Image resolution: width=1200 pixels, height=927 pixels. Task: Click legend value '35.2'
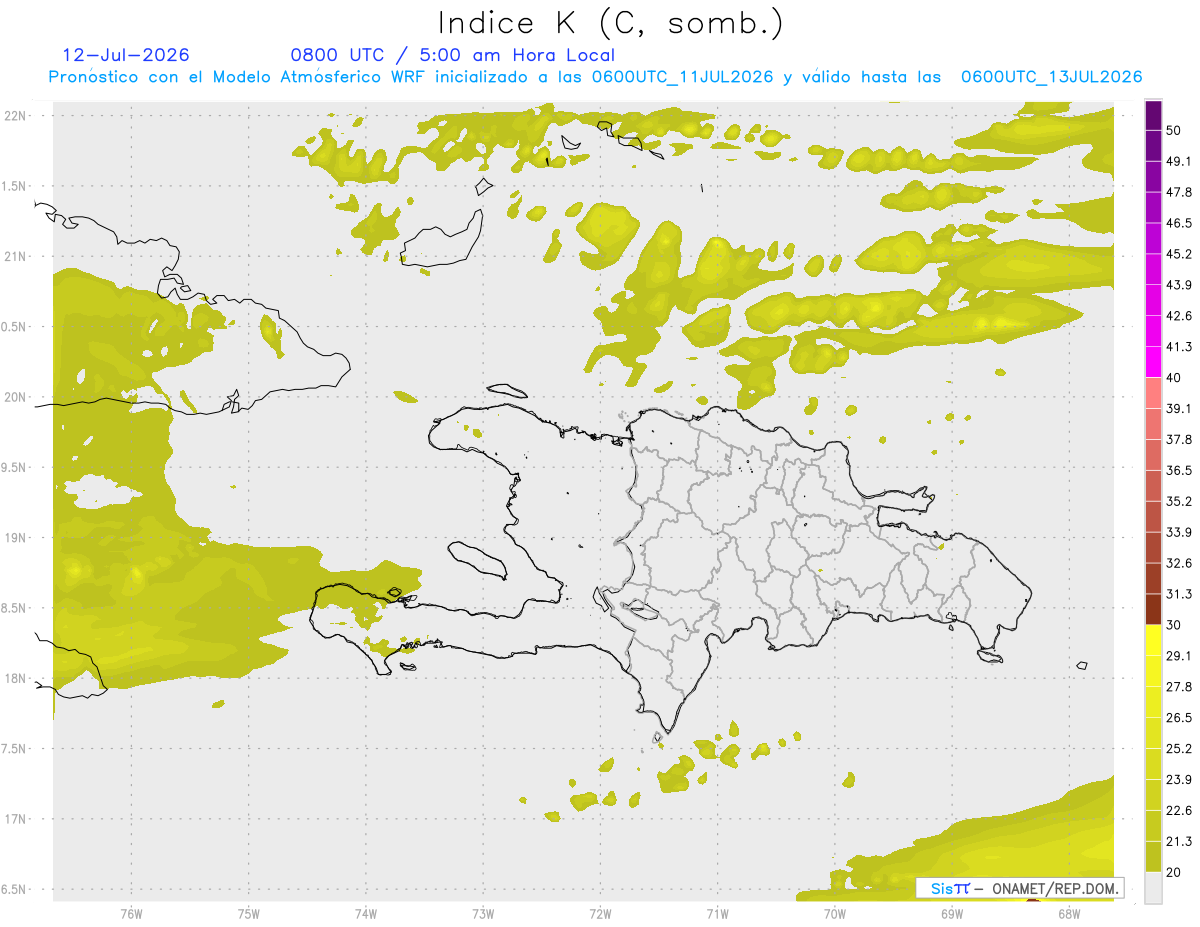point(1179,501)
